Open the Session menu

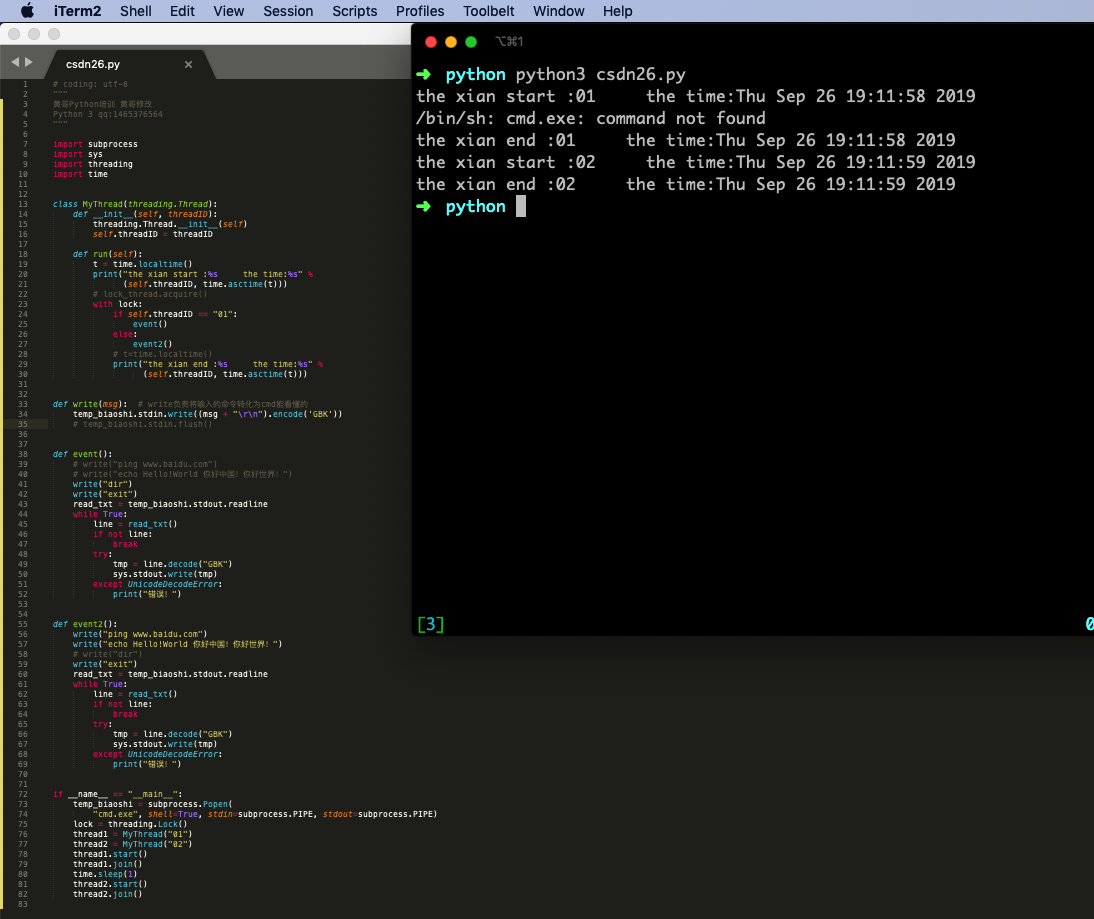(288, 11)
